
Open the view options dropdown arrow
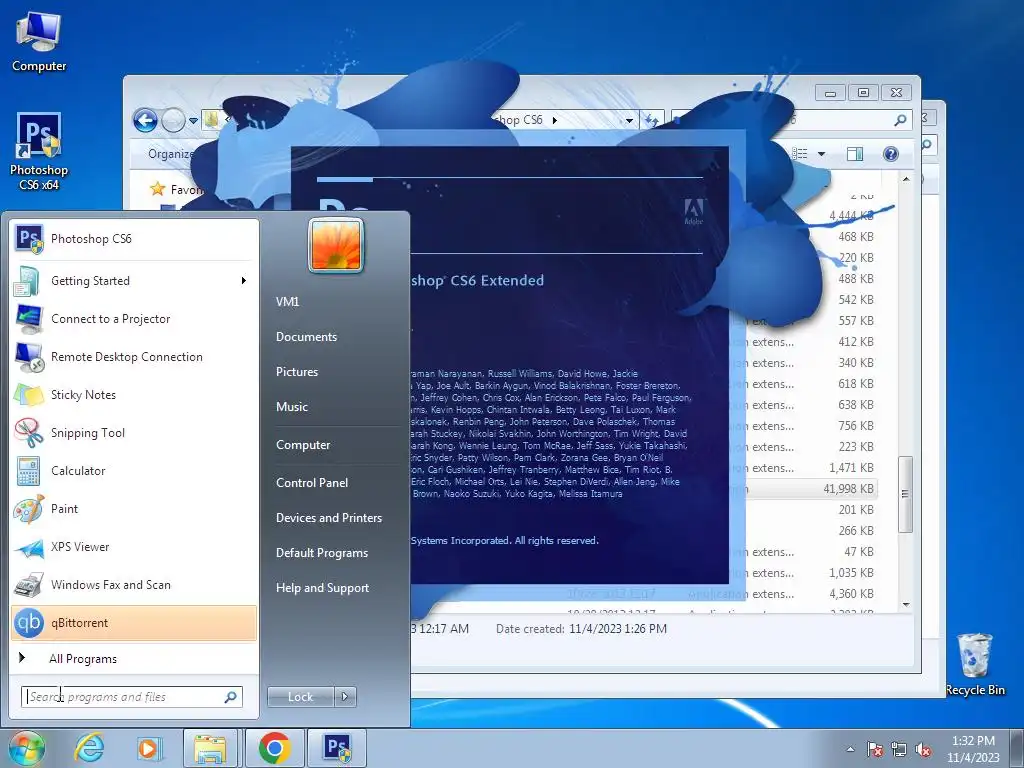822,154
